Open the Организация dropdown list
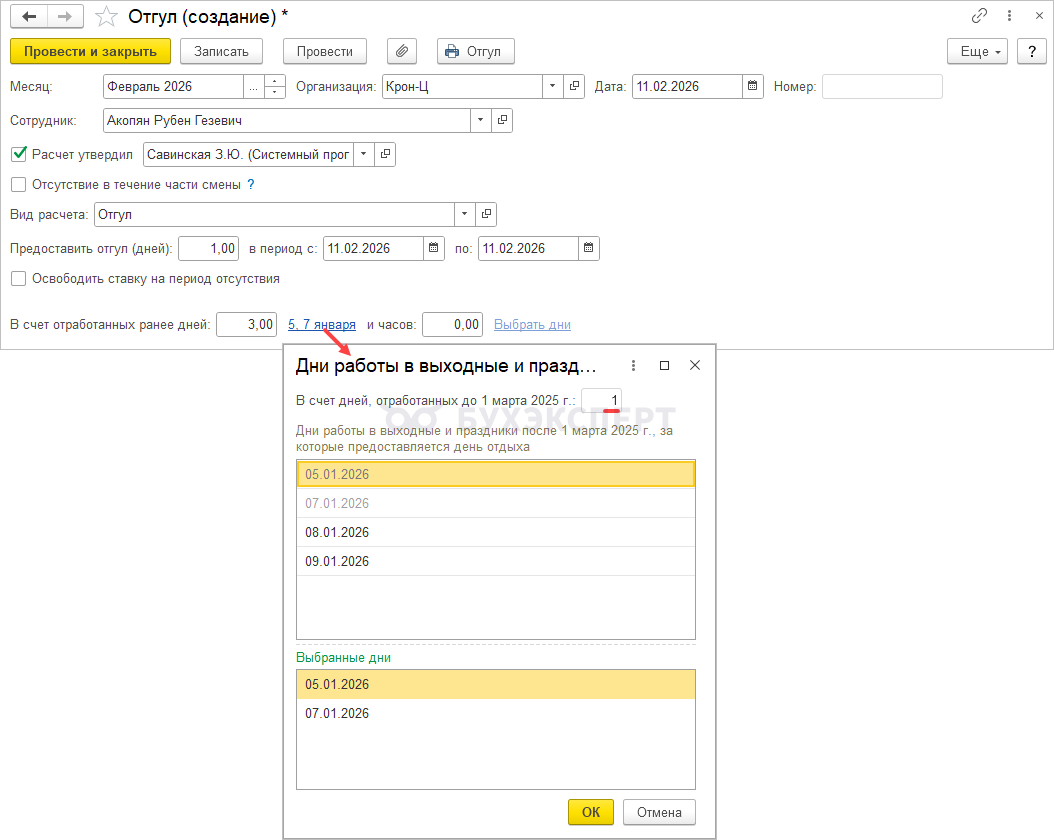Image resolution: width=1054 pixels, height=840 pixels. [x=553, y=87]
